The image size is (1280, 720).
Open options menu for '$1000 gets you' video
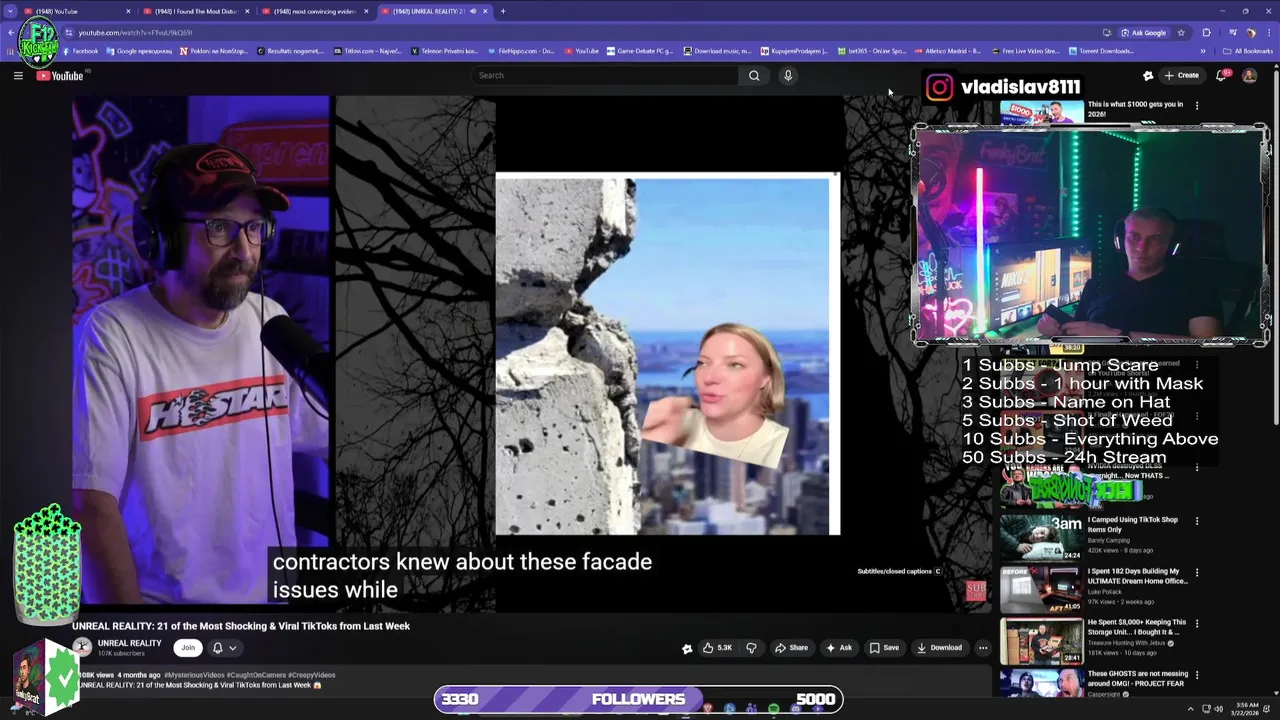pos(1197,105)
